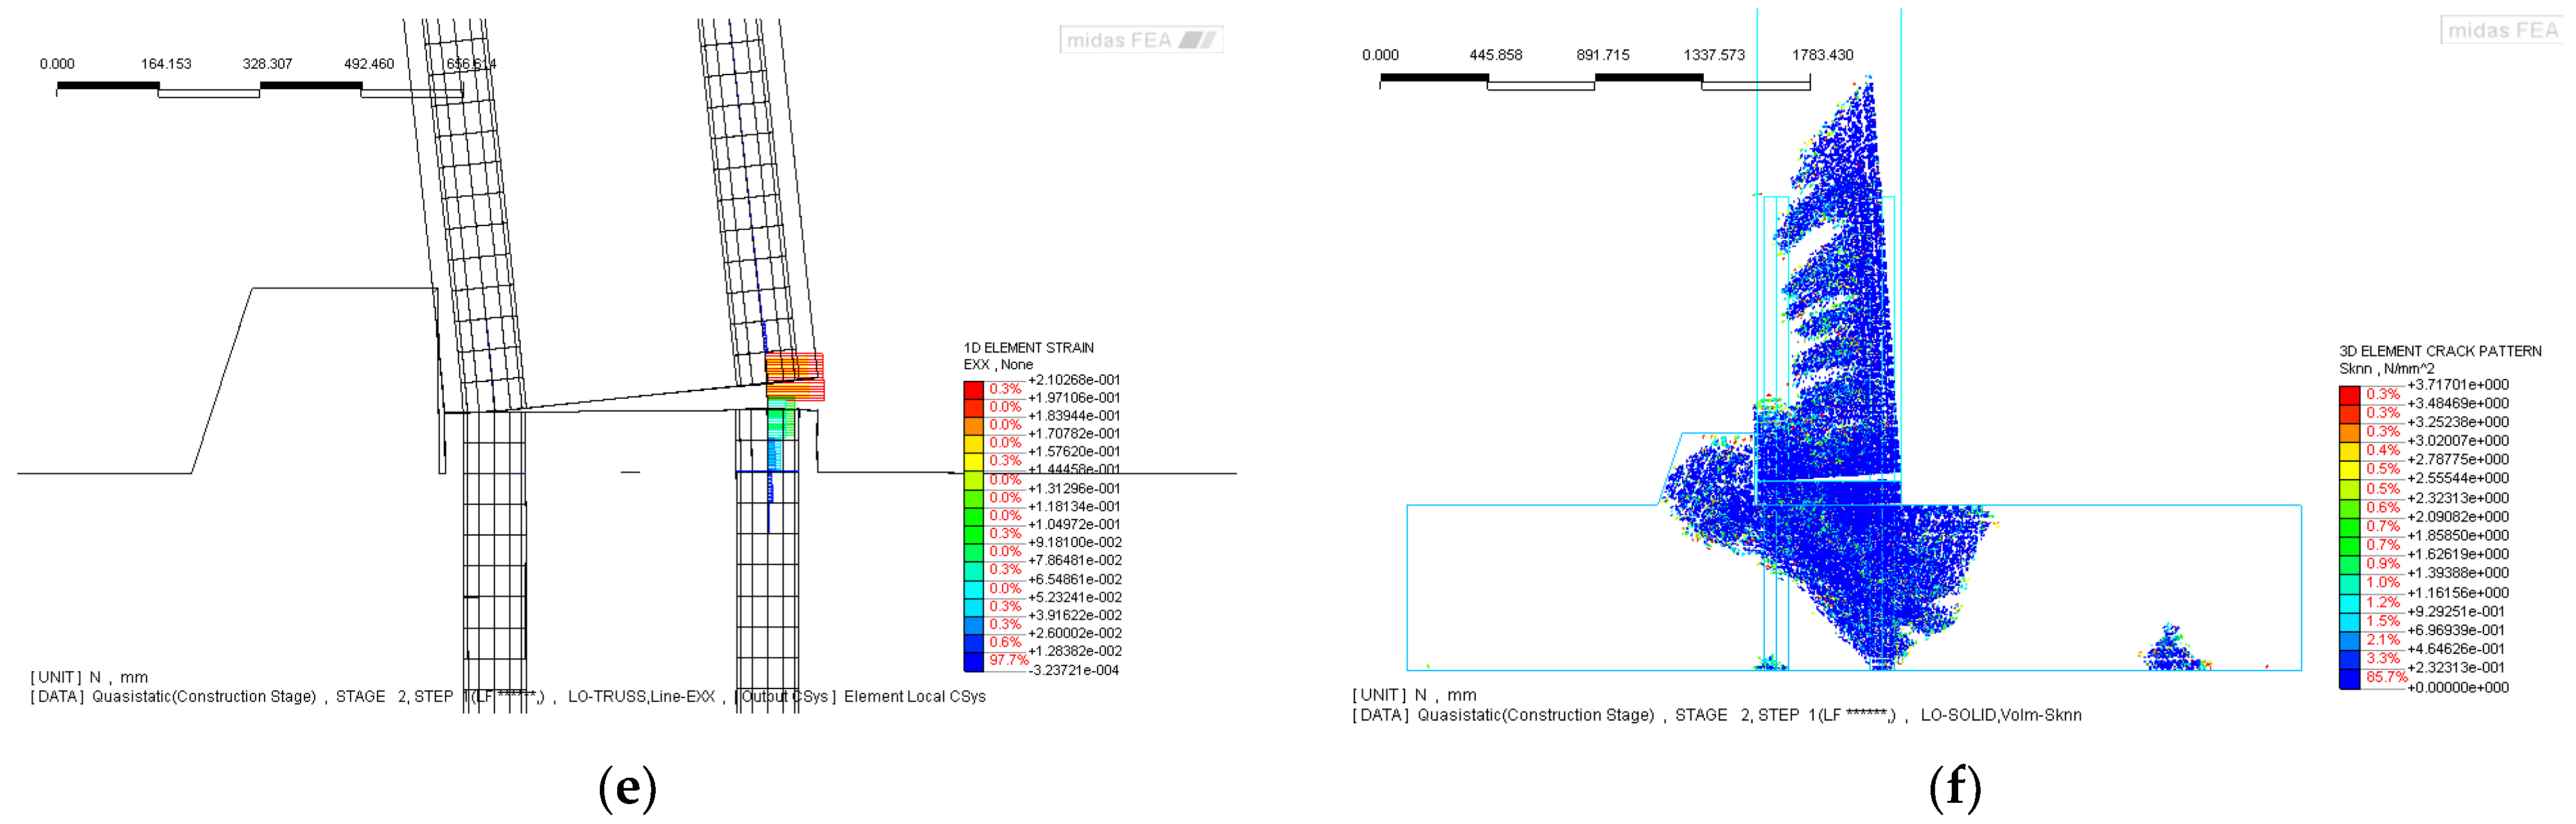Select the red top swatch of strain legend
This screenshot has height=824, width=2576.
click(973, 389)
